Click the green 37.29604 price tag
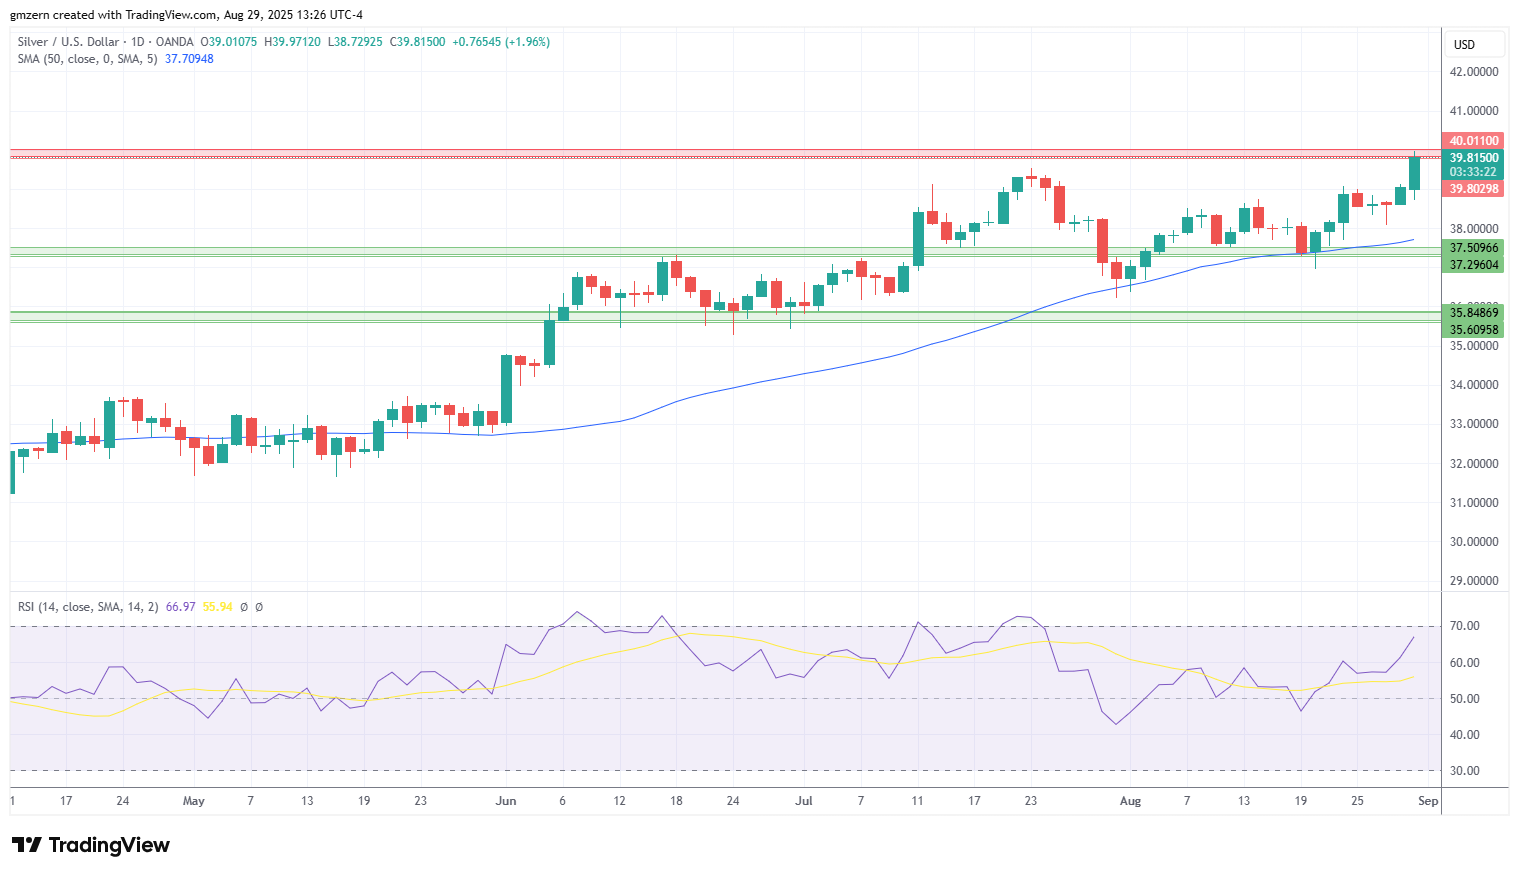1519x875 pixels. click(x=1474, y=265)
